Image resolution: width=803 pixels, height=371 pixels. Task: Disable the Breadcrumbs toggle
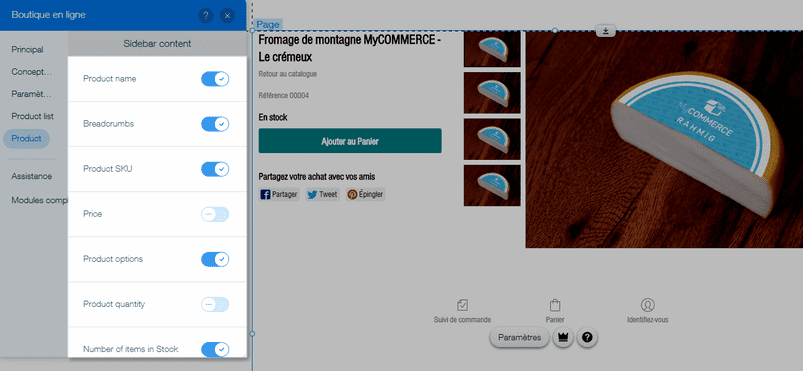click(x=215, y=124)
